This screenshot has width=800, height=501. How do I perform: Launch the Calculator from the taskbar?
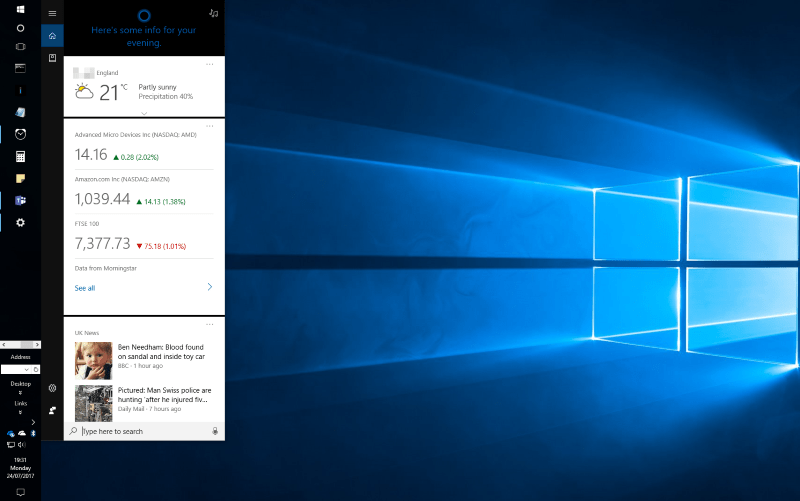coord(20,156)
